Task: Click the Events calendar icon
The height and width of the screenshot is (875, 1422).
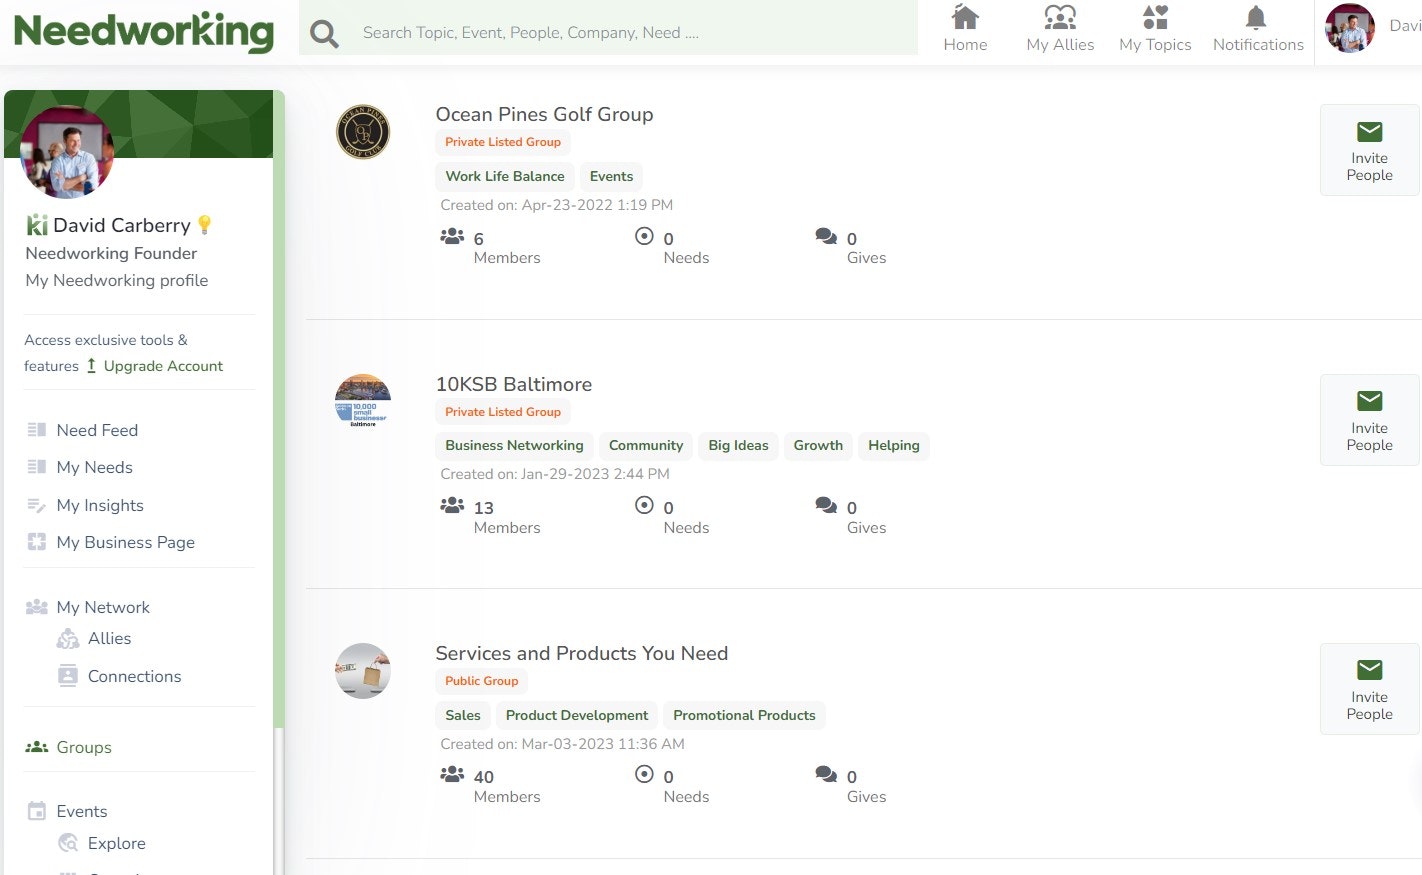Action: coord(37,811)
